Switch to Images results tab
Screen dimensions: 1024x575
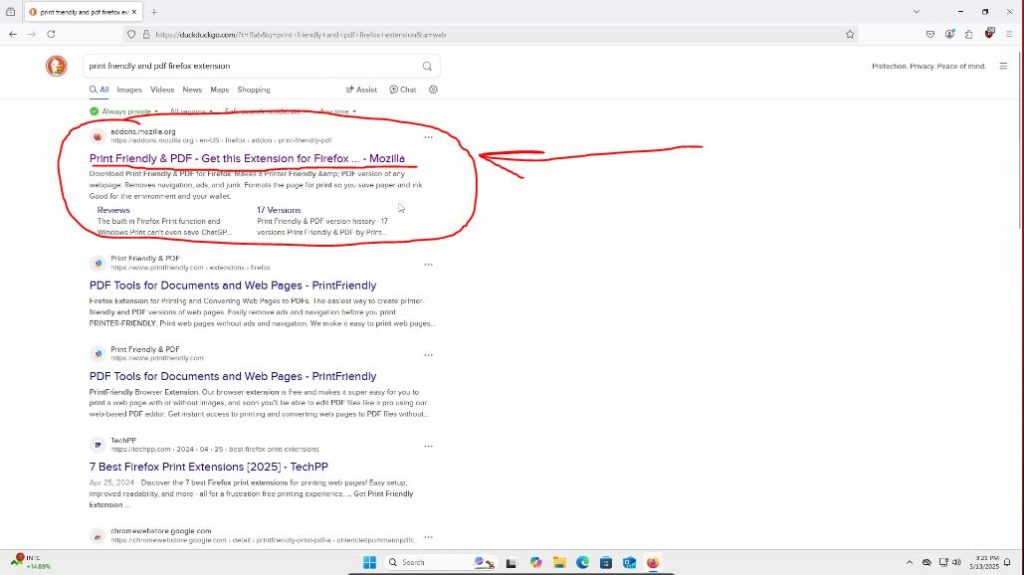[x=129, y=90]
